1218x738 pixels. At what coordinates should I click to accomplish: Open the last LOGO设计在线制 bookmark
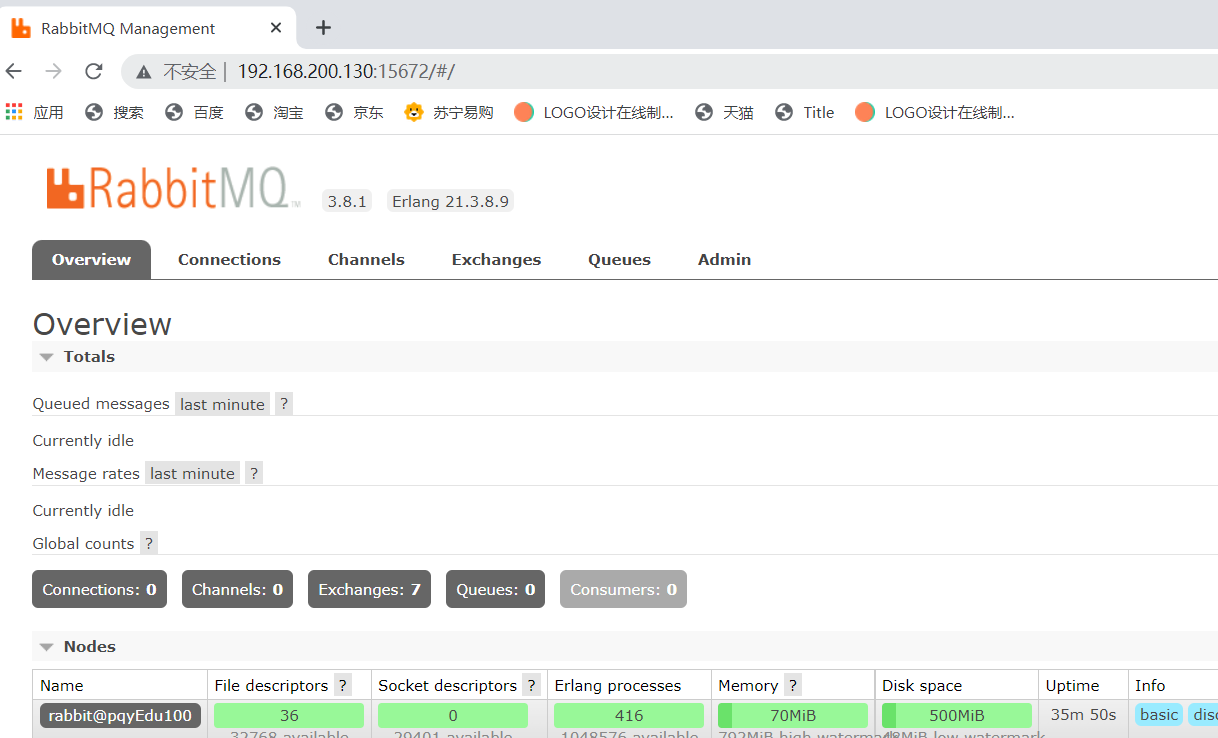click(x=935, y=112)
